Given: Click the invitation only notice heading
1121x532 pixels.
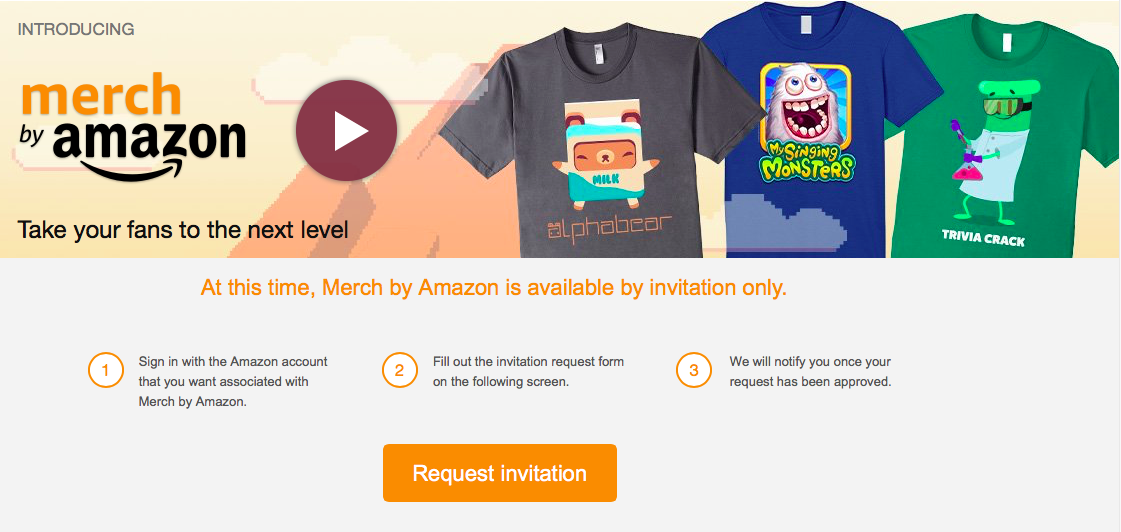Looking at the screenshot, I should point(494,288).
